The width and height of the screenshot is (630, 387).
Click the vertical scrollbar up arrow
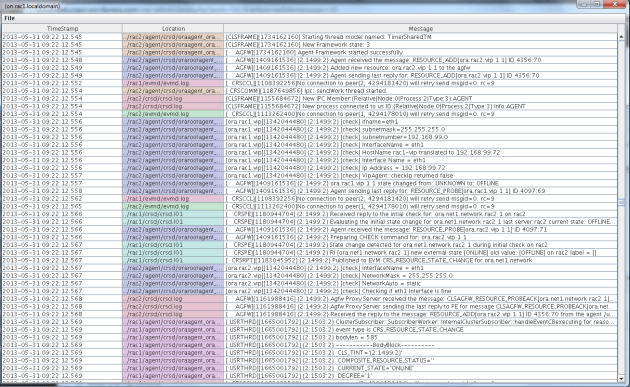[x=621, y=37]
